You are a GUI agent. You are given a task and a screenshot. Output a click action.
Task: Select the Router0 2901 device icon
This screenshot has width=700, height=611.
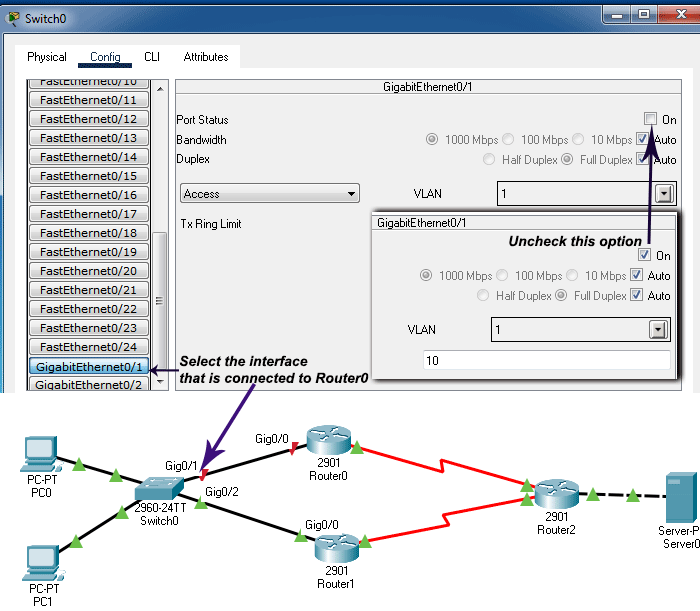point(329,440)
